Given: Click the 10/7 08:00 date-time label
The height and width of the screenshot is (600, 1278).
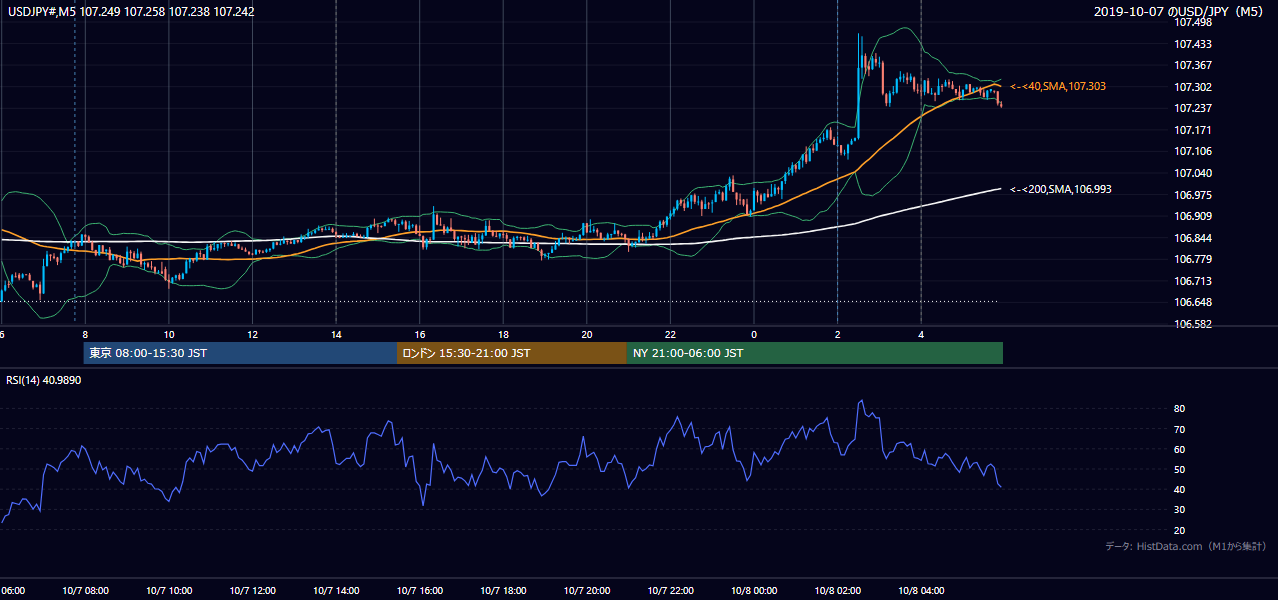Looking at the screenshot, I should 86,590.
